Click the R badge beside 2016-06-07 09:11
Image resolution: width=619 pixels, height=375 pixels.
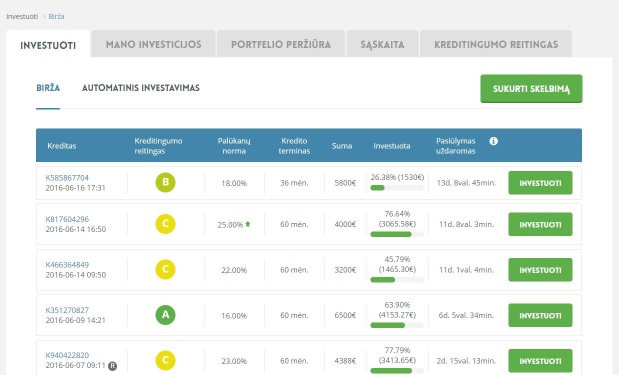click(113, 366)
